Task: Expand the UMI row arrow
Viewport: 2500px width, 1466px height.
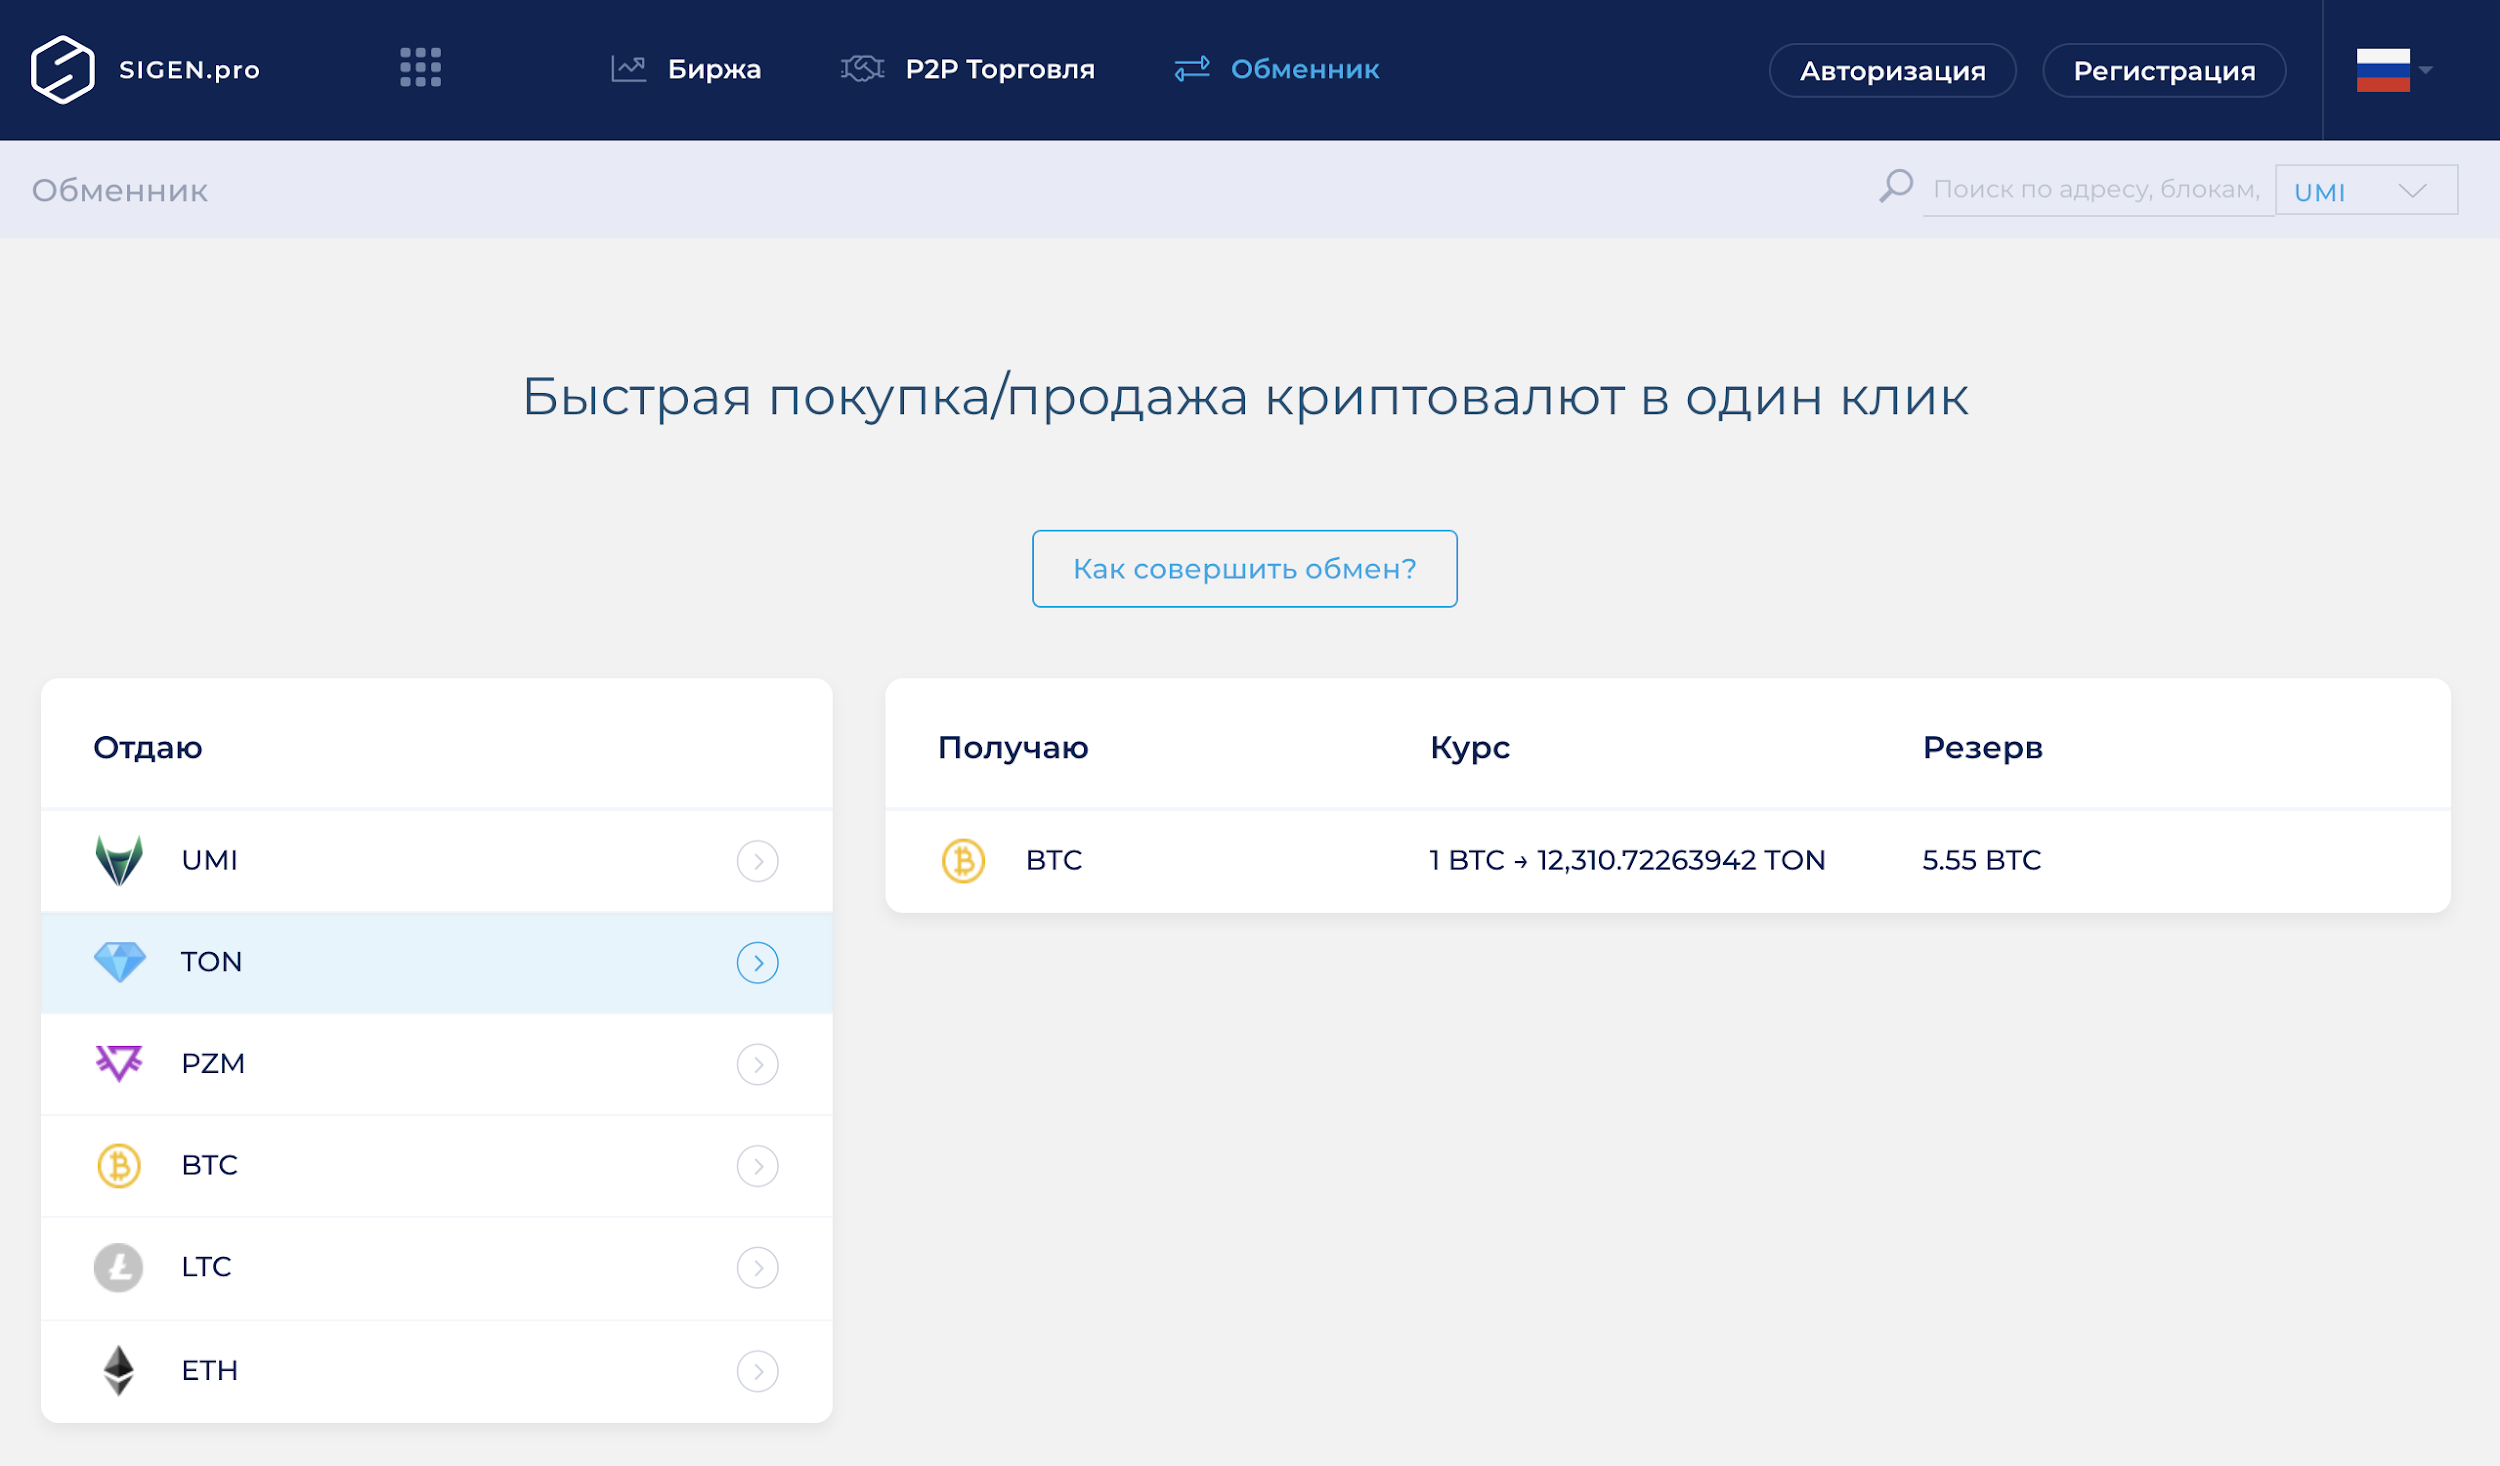Action: click(x=757, y=861)
